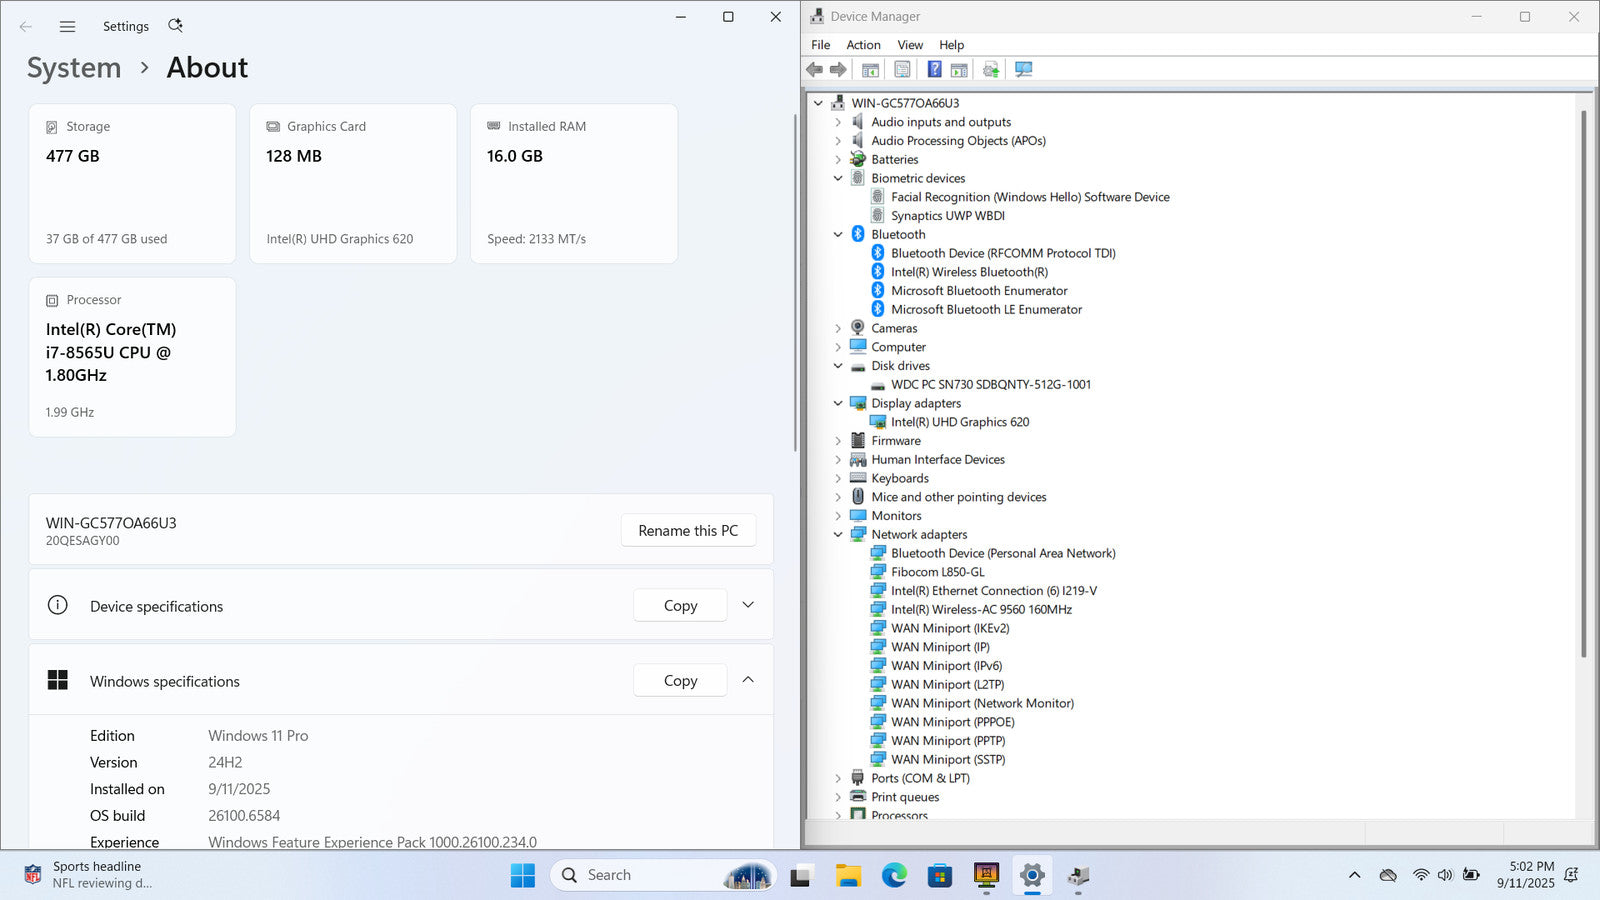Viewport: 1600px width, 900px height.
Task: Click Show/Hide Console Tree toolbar icon
Action: tap(870, 69)
